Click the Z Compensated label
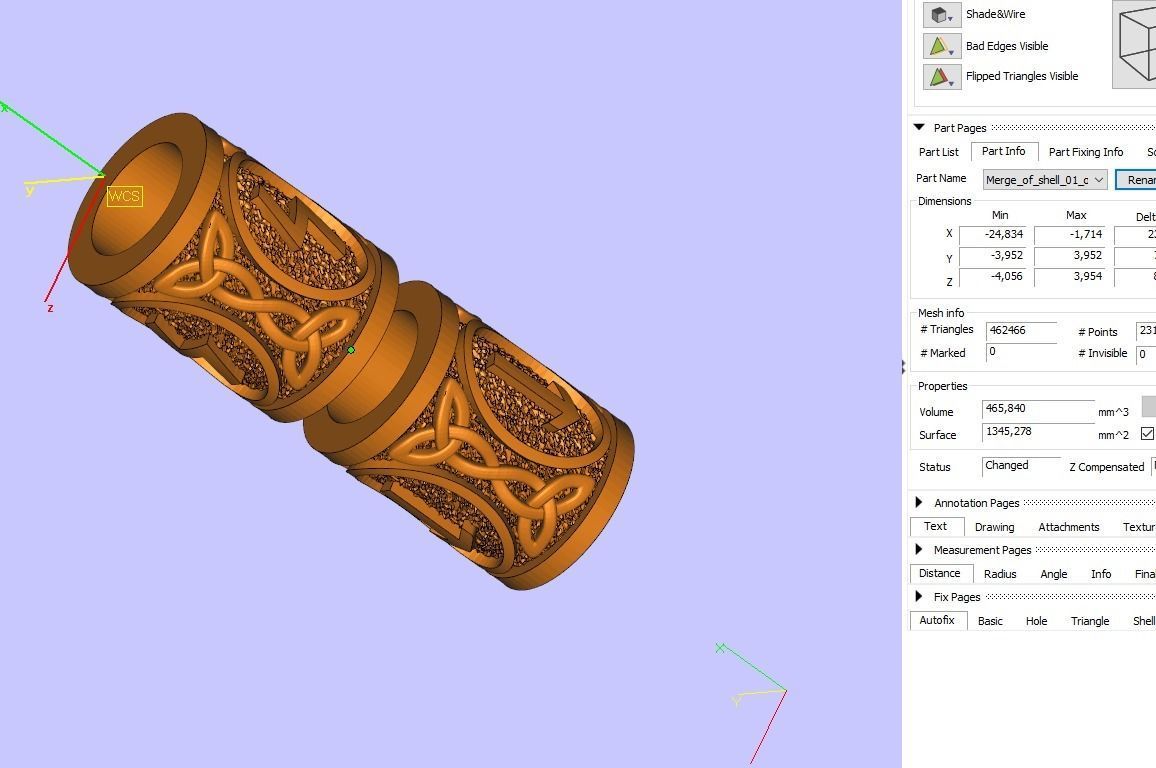Screen dimensions: 1156x768 click(x=1107, y=467)
